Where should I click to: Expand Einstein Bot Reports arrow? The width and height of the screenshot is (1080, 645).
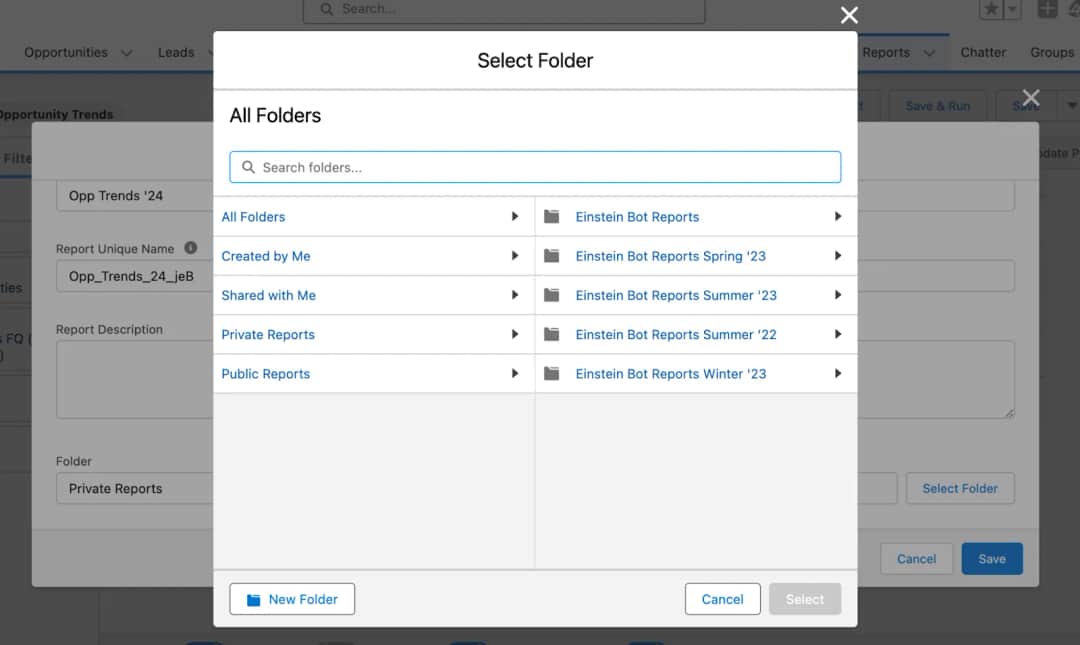[838, 216]
